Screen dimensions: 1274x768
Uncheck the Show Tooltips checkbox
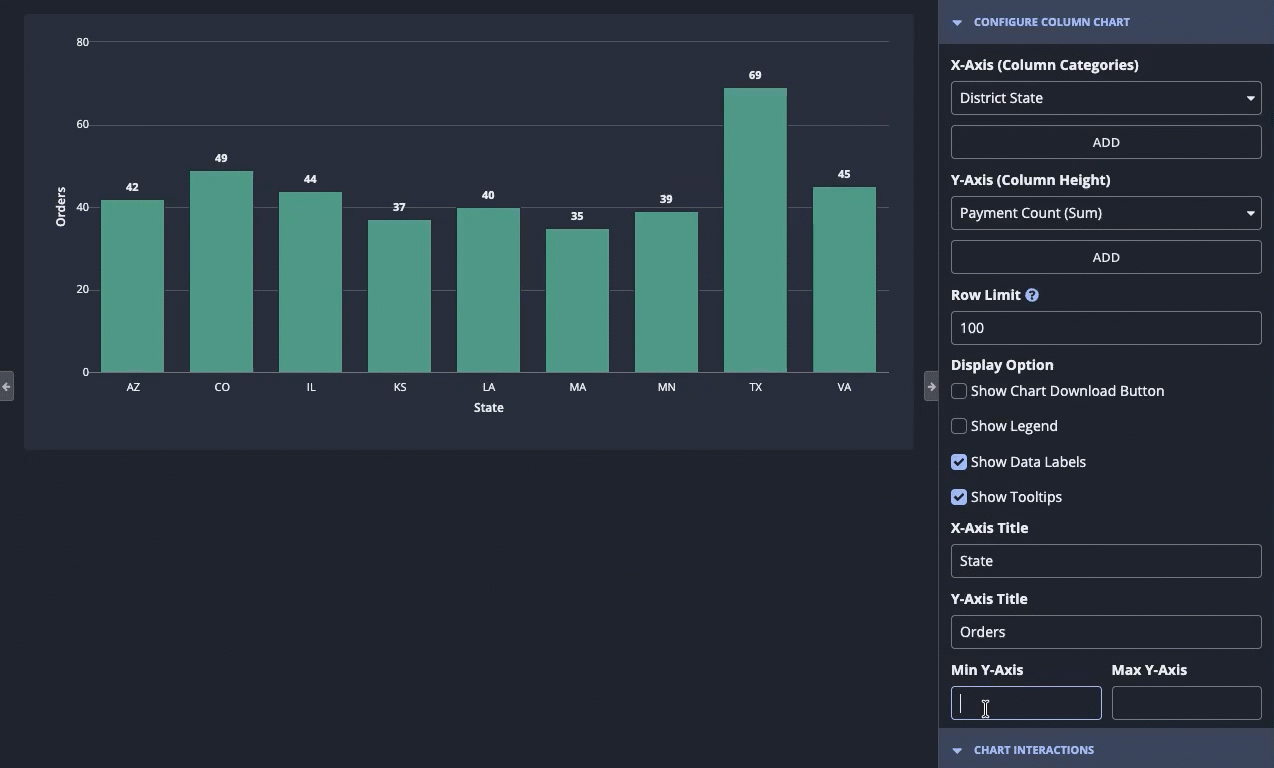(x=959, y=497)
